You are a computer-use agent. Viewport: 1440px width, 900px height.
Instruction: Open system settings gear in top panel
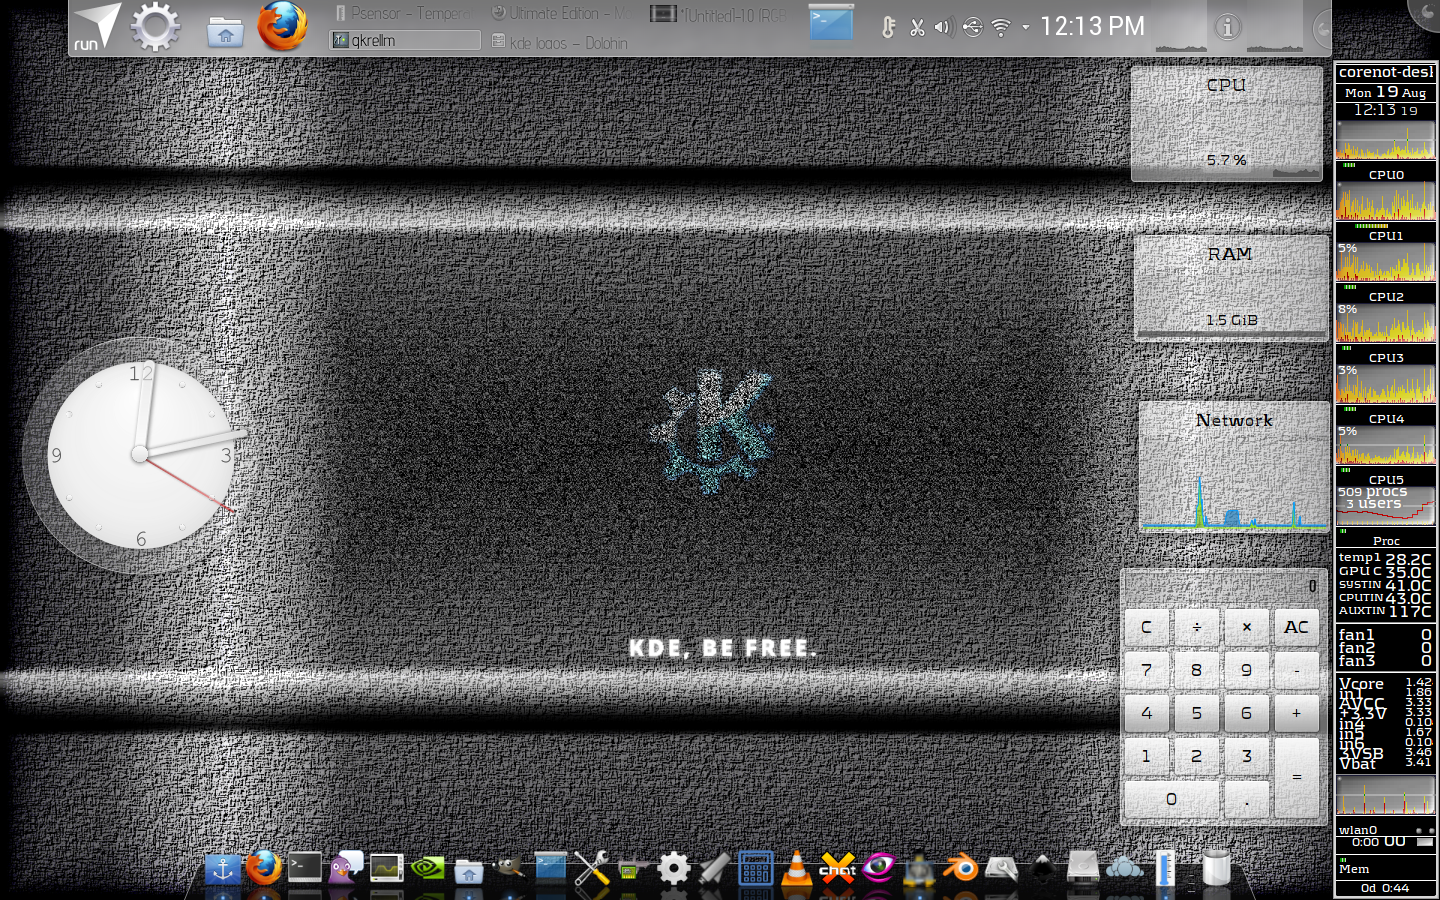155,27
